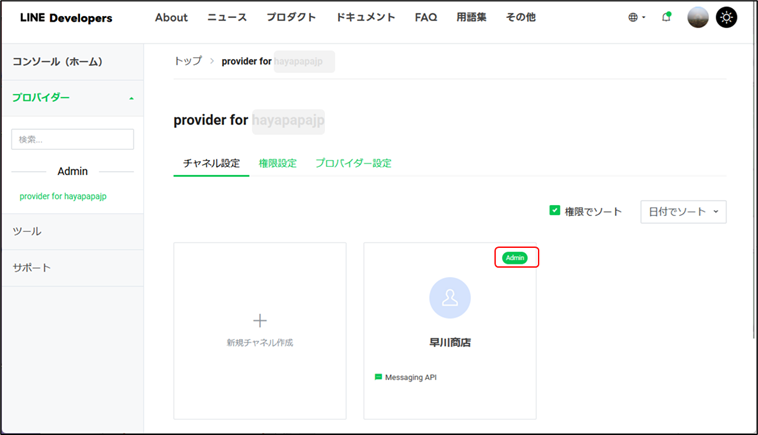
Task: Click the globe language selector icon
Action: [x=633, y=17]
